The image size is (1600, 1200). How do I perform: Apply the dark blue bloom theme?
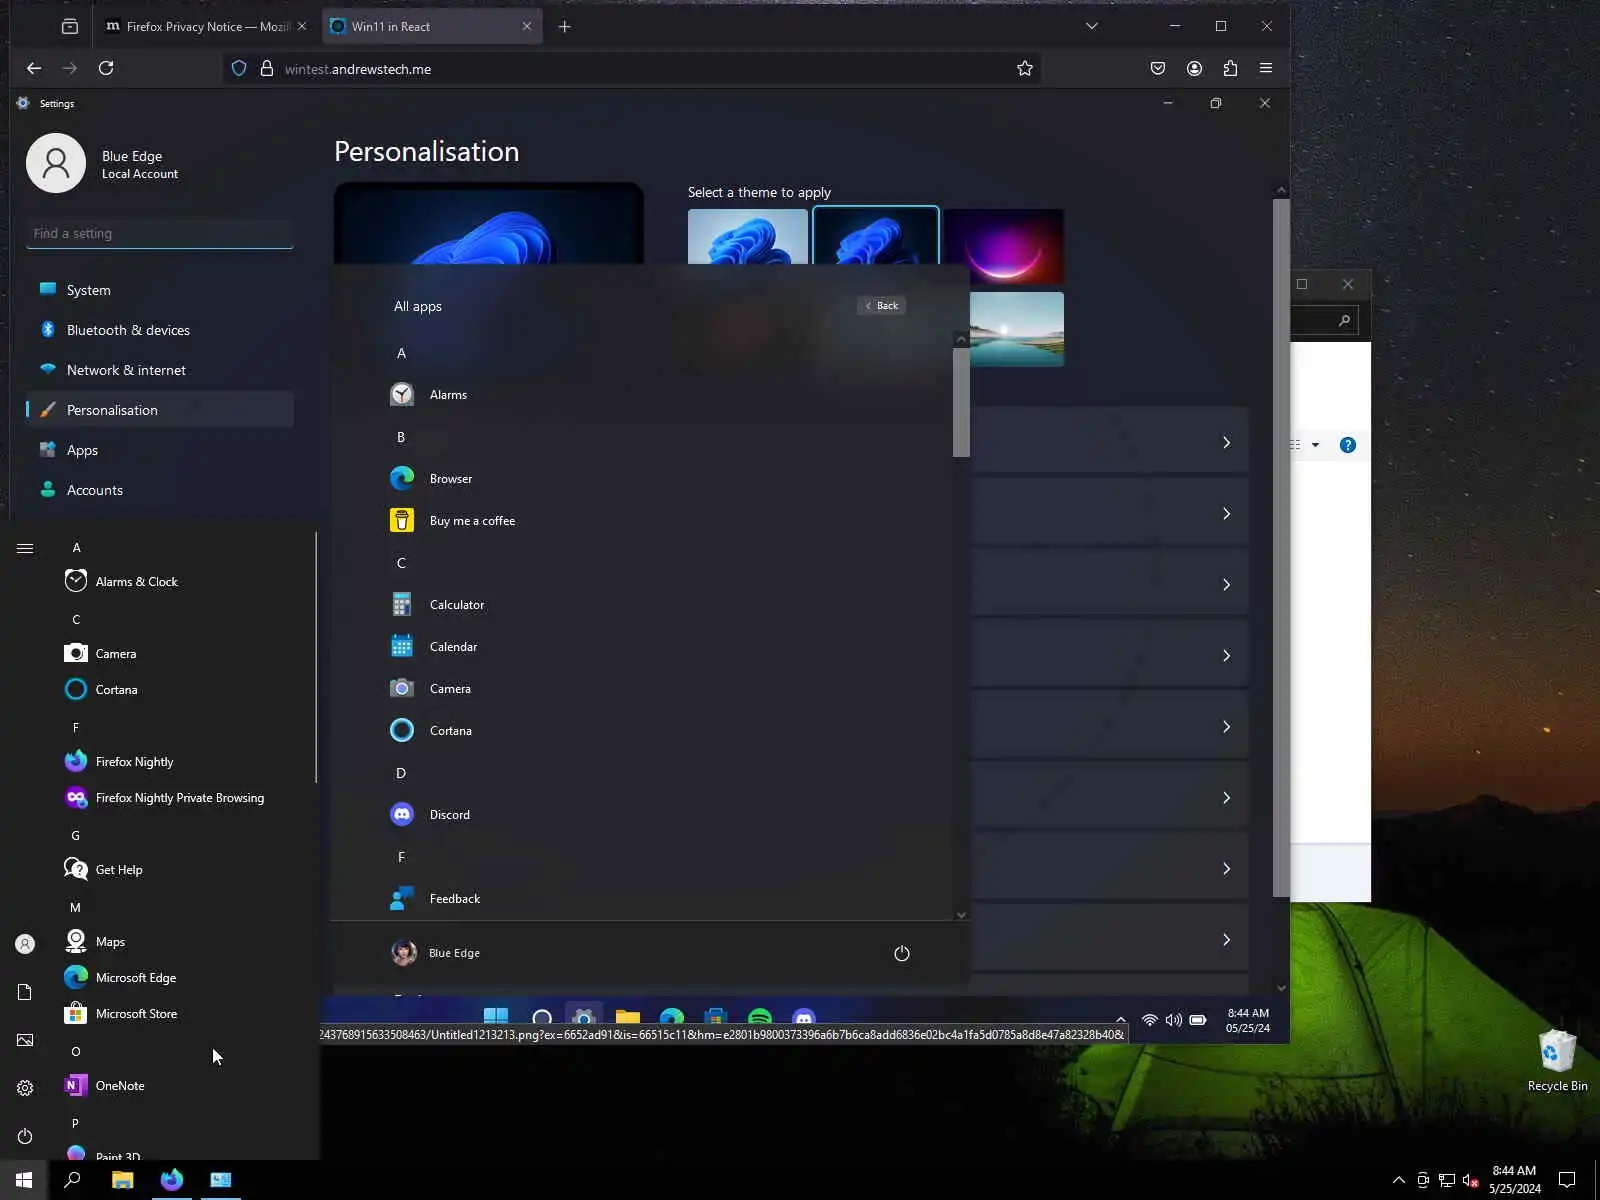tap(876, 236)
